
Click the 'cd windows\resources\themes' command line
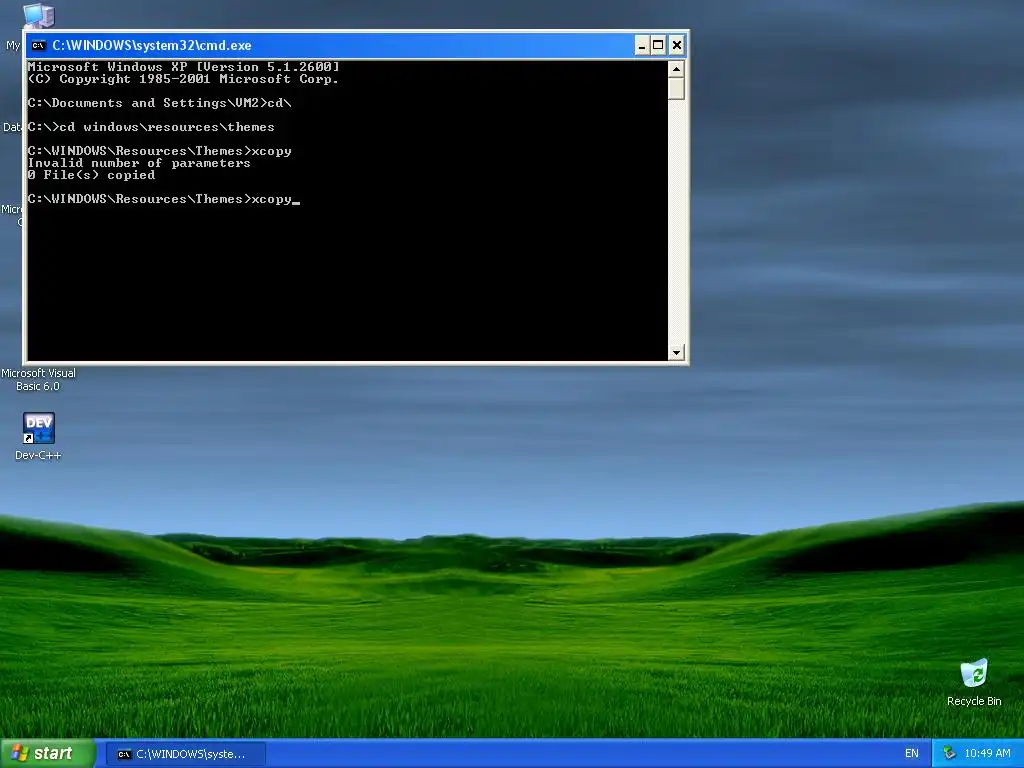pyautogui.click(x=151, y=127)
